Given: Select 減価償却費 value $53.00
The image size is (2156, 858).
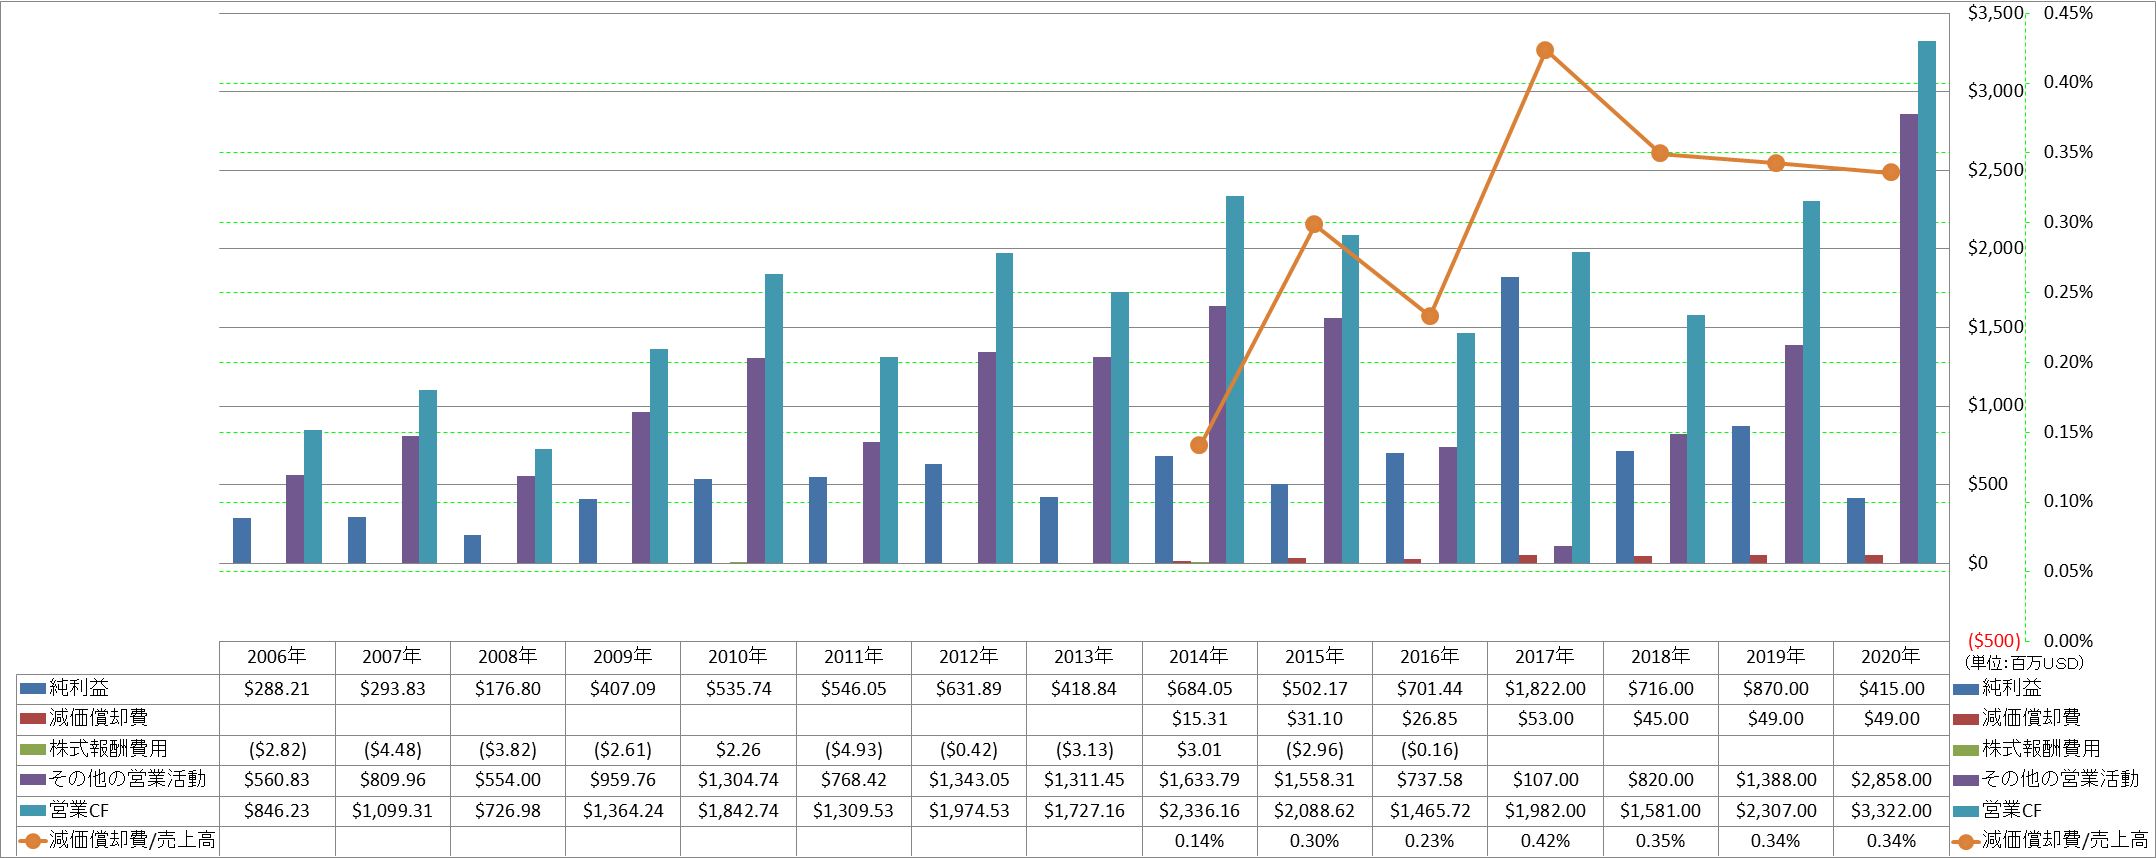Looking at the screenshot, I should (x=1545, y=719).
